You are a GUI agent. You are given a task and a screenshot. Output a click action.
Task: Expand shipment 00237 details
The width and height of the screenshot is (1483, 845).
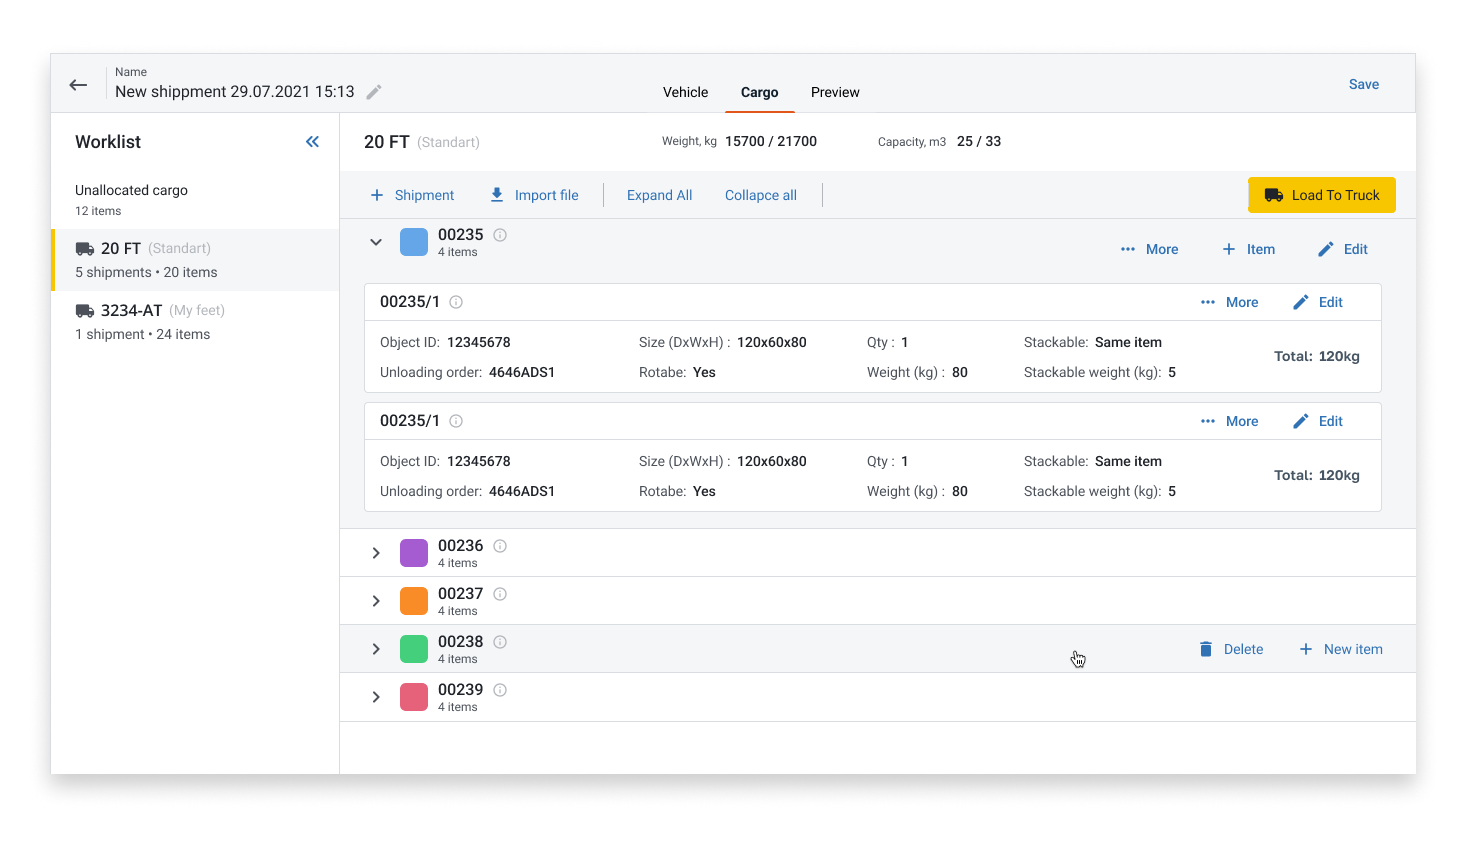pos(376,600)
